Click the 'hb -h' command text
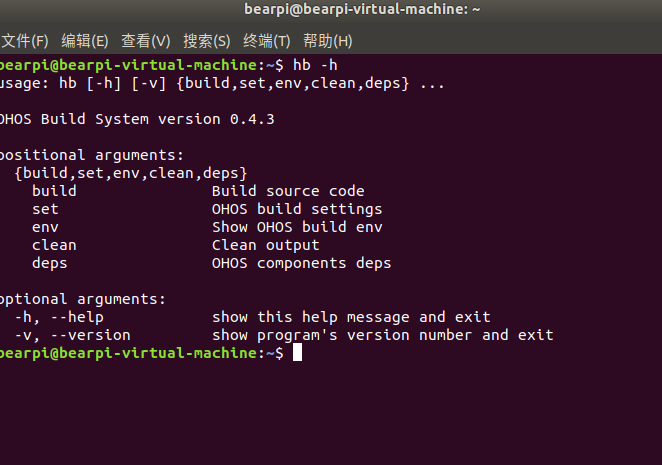 [315, 65]
